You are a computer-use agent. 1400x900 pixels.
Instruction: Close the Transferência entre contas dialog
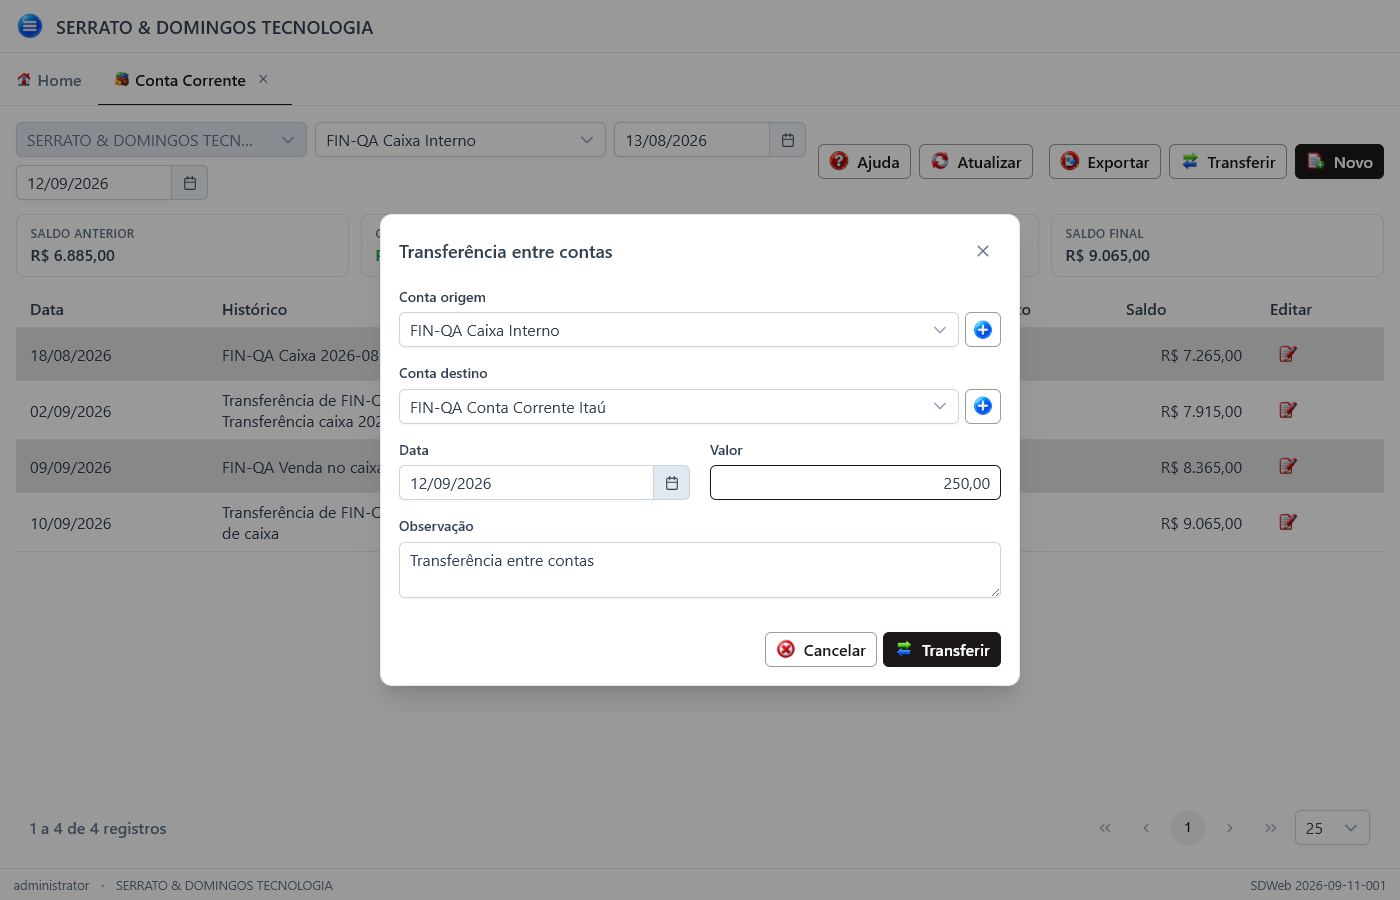(x=983, y=251)
